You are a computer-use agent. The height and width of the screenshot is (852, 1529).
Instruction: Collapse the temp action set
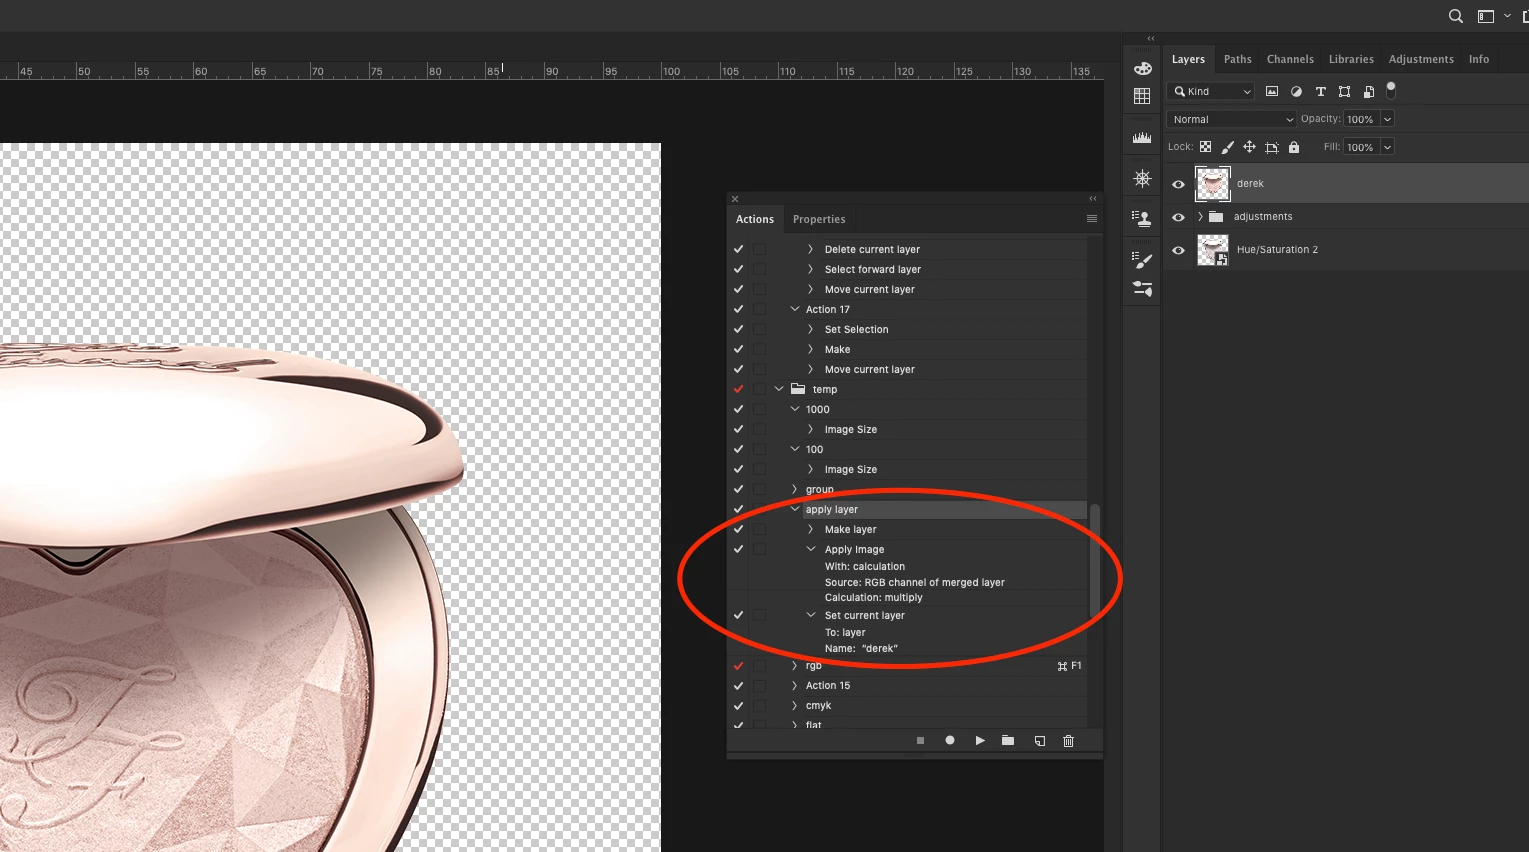click(779, 389)
